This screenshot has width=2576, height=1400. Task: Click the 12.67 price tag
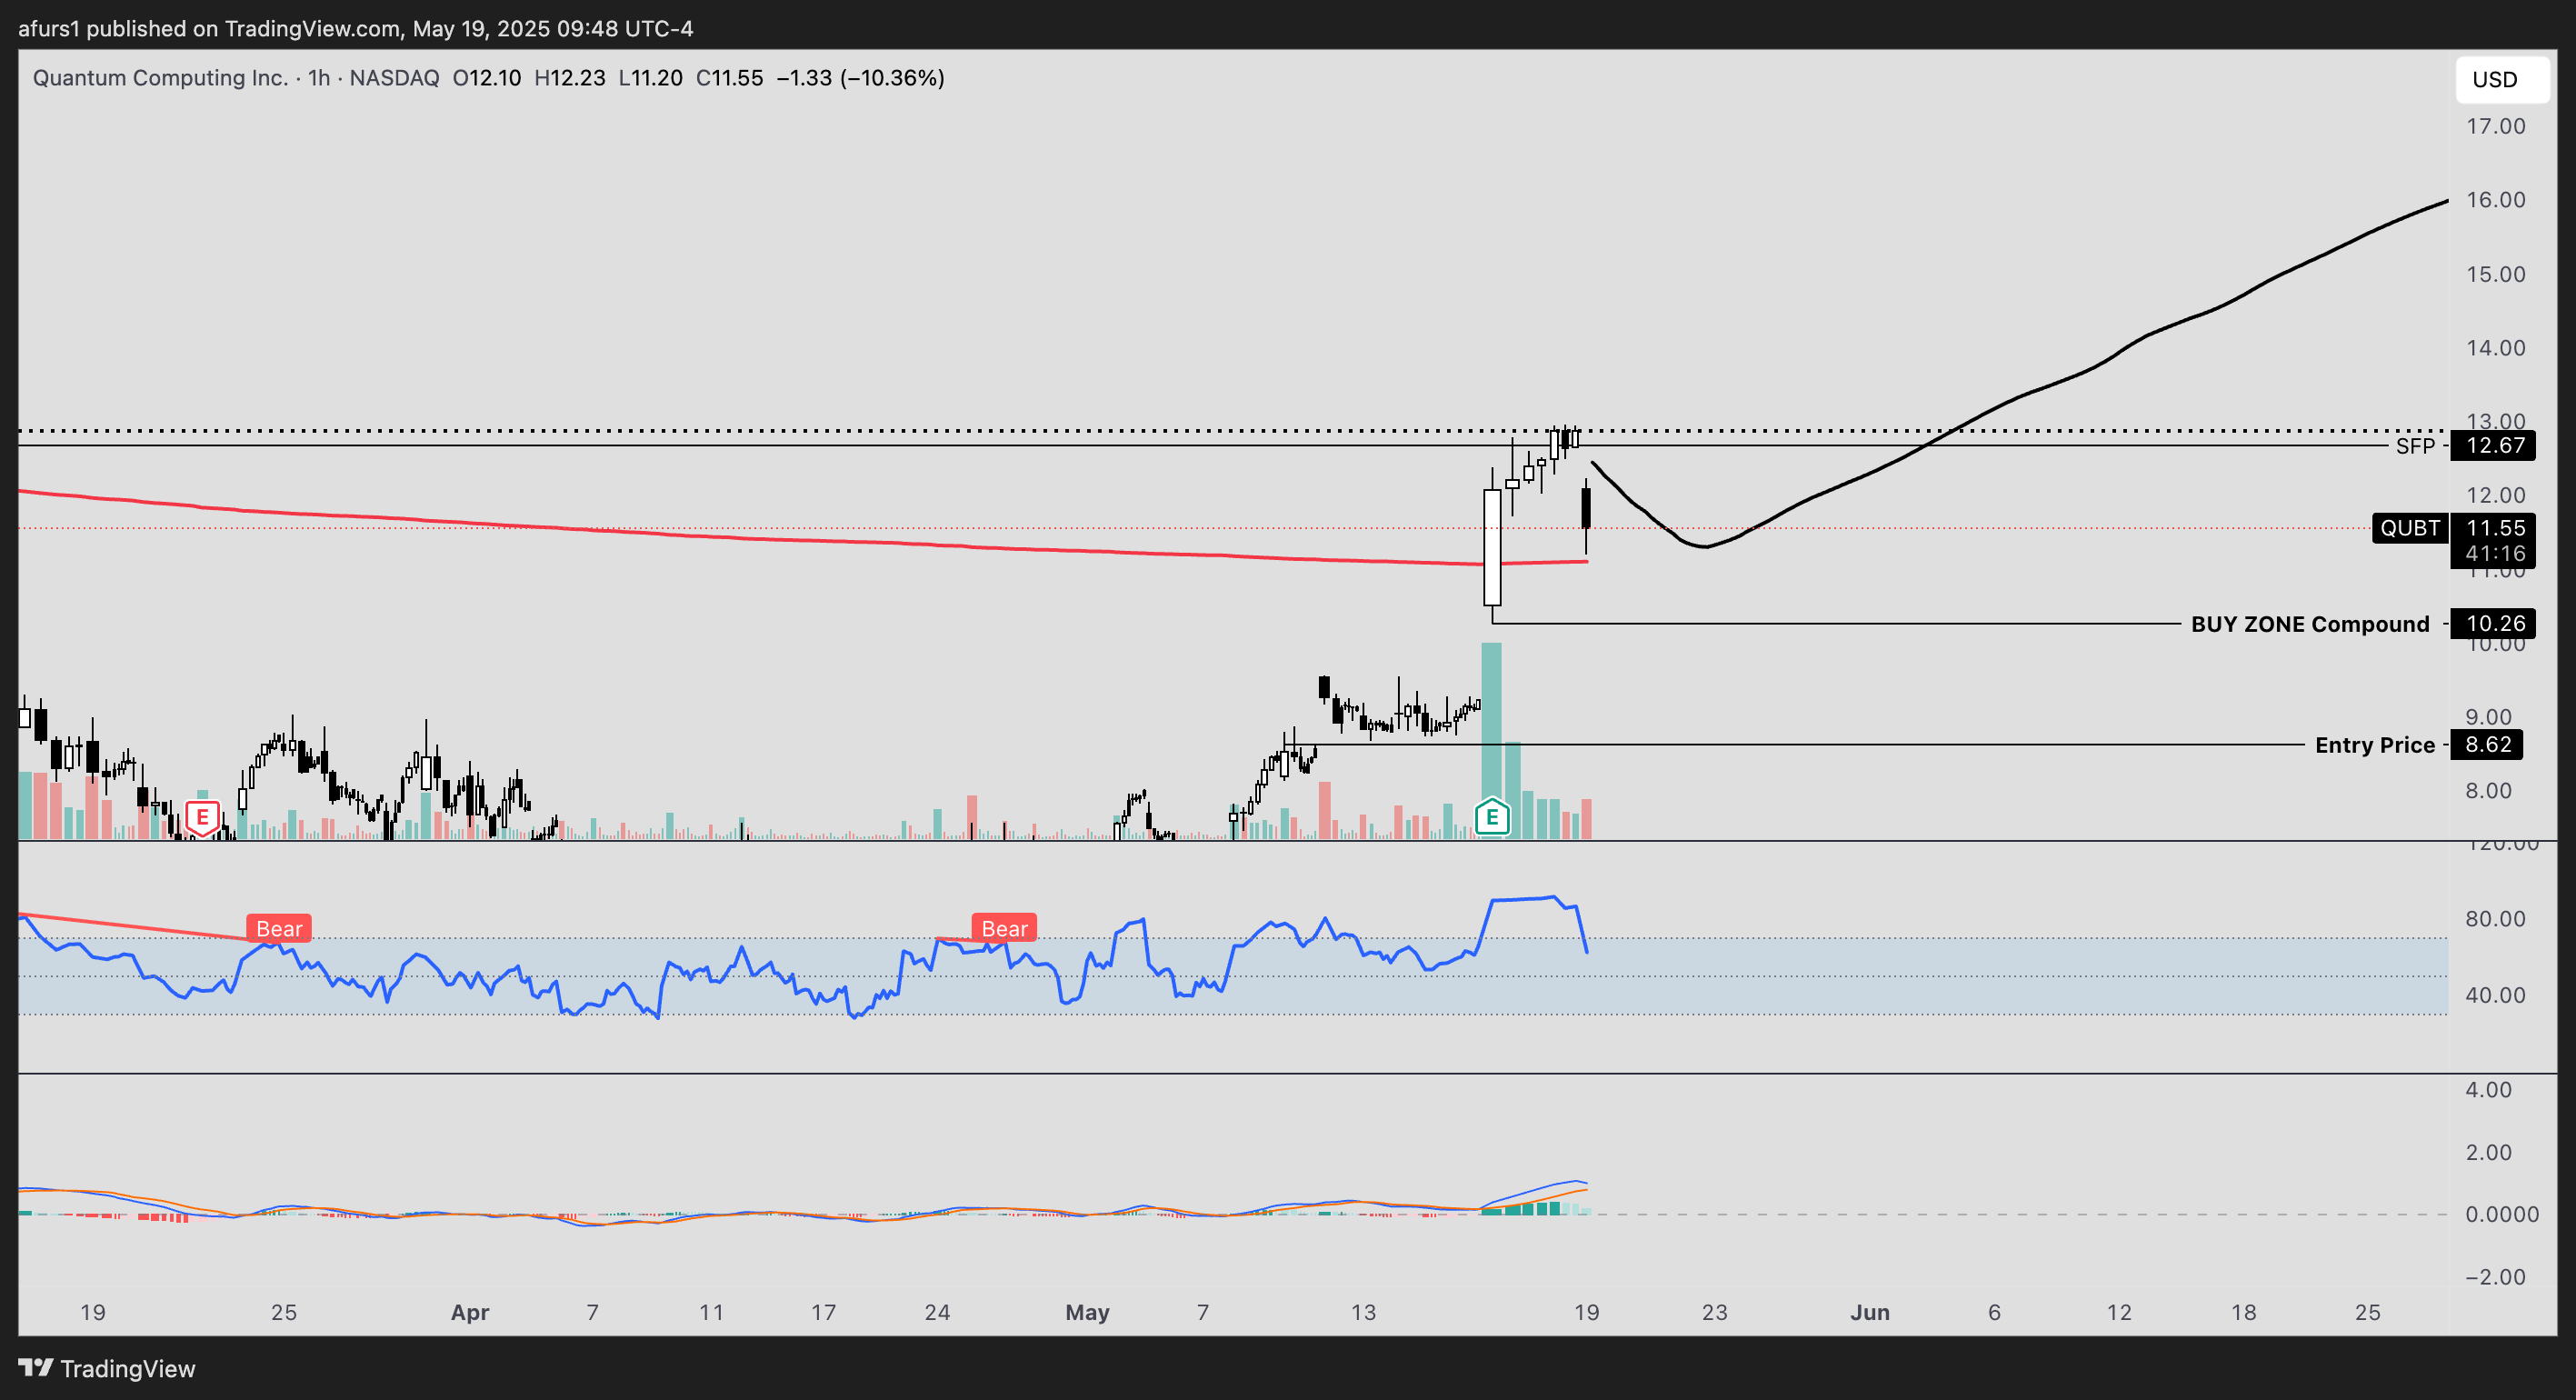click(2494, 446)
